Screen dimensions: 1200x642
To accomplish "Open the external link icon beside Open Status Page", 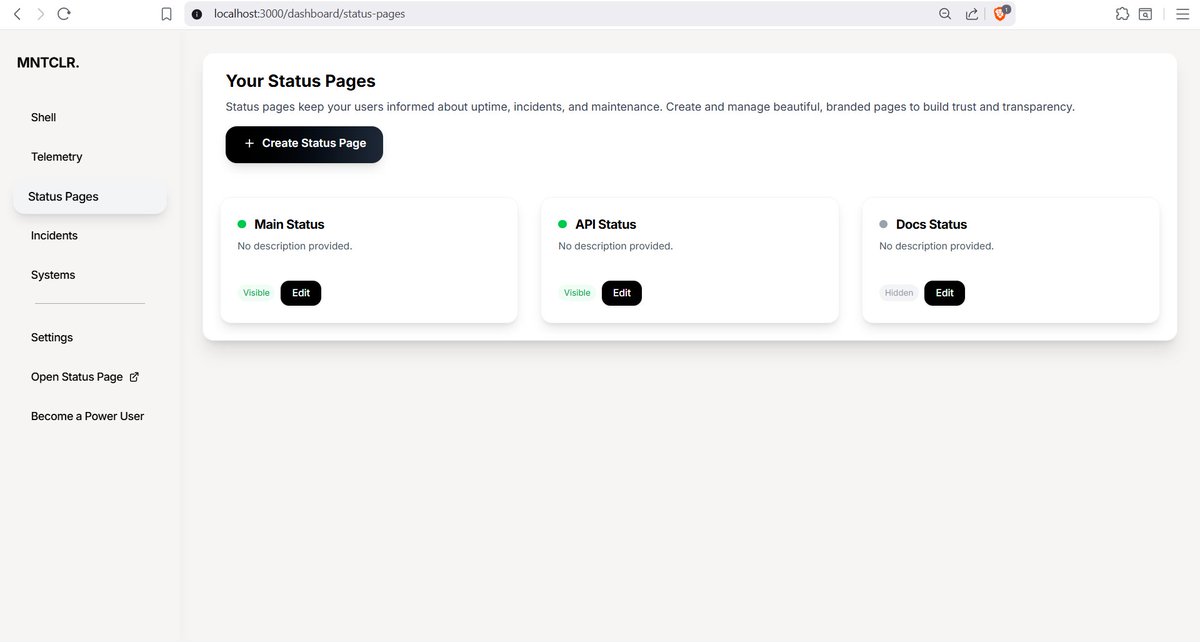I will (135, 377).
